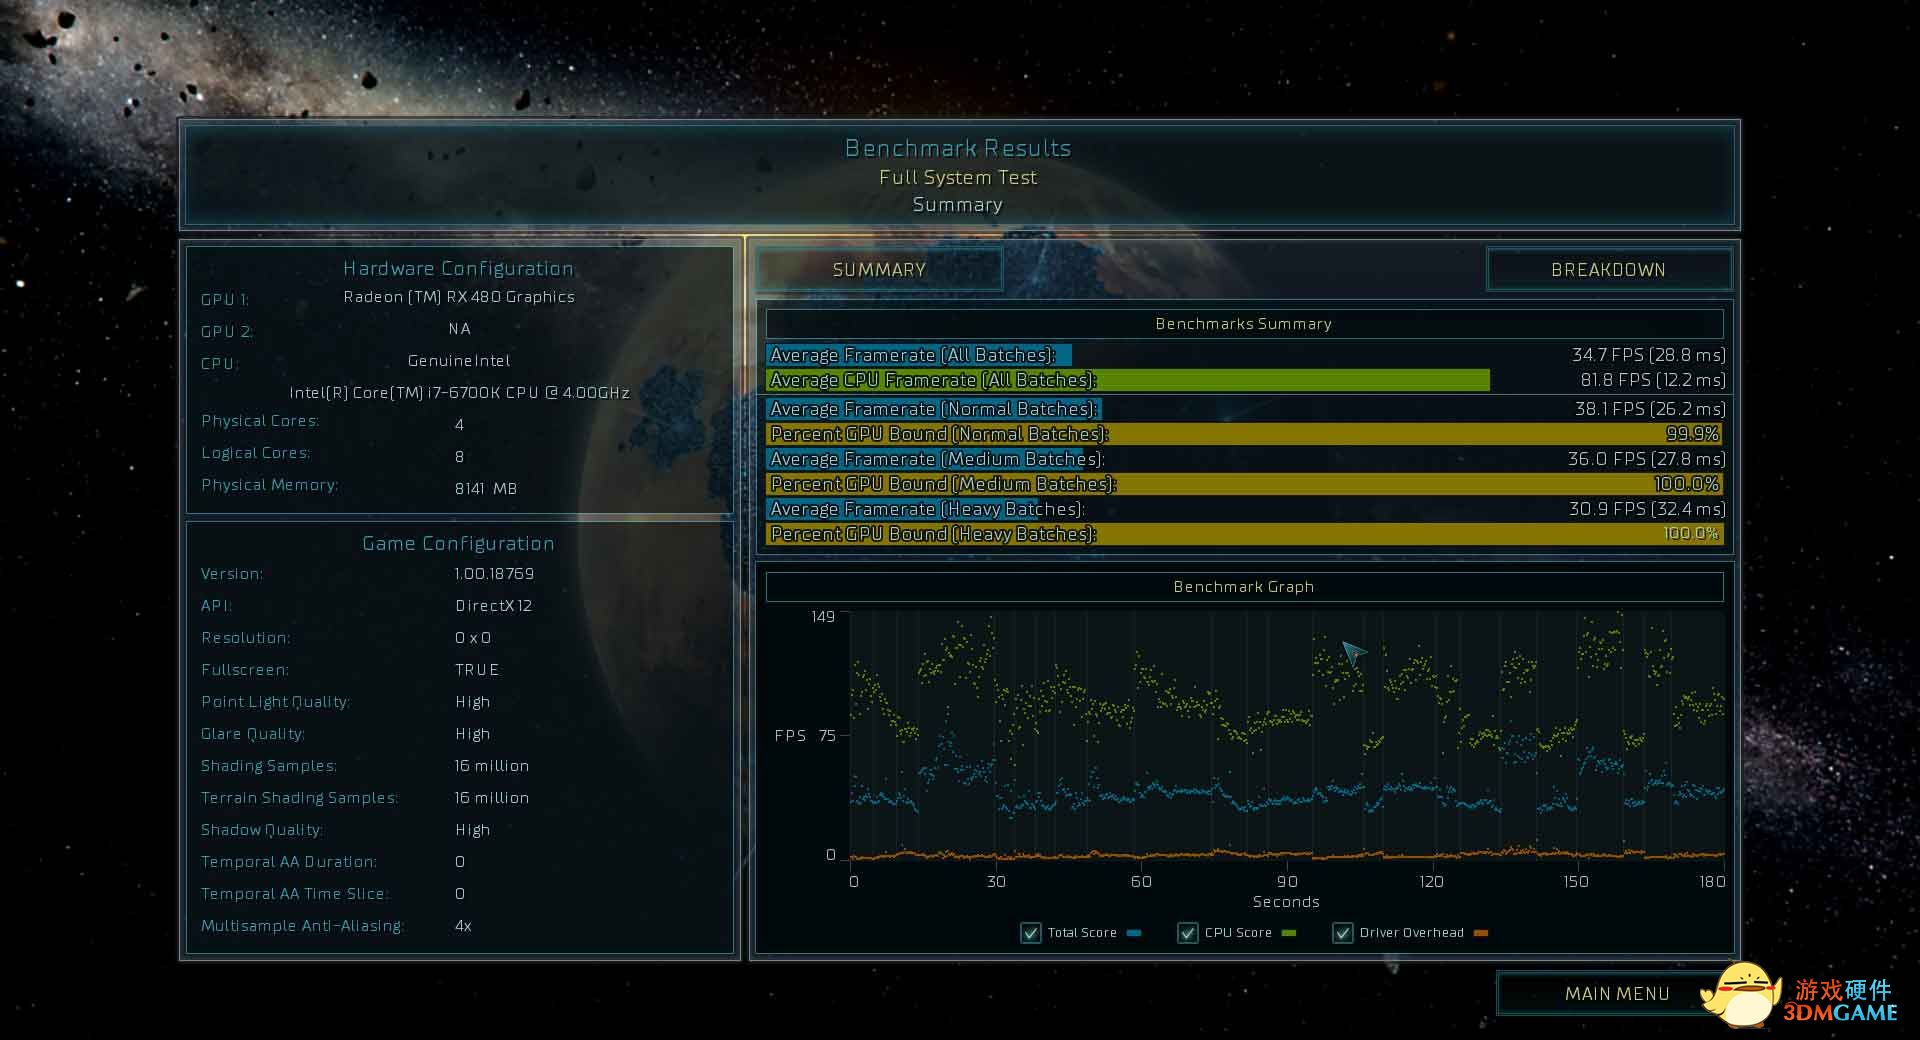Select Percent GPU Bound (Normal Batches) bar
This screenshot has width=1920, height=1040.
(1245, 434)
